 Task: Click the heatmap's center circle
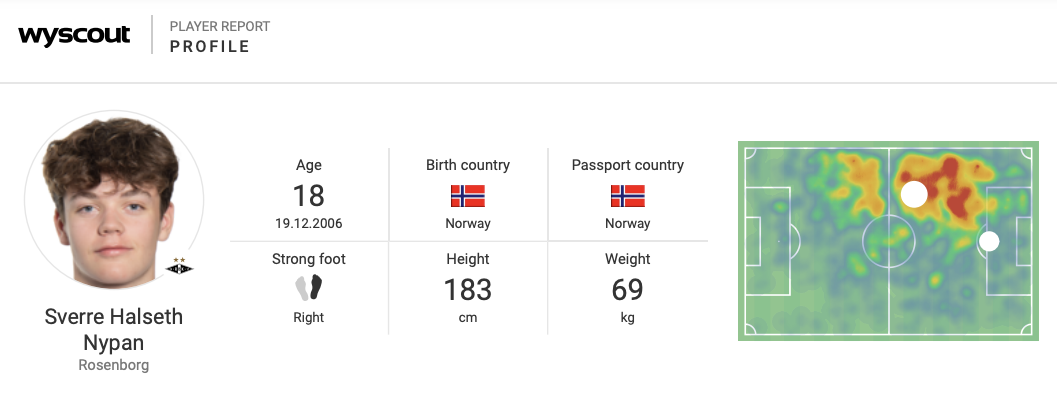(x=888, y=241)
